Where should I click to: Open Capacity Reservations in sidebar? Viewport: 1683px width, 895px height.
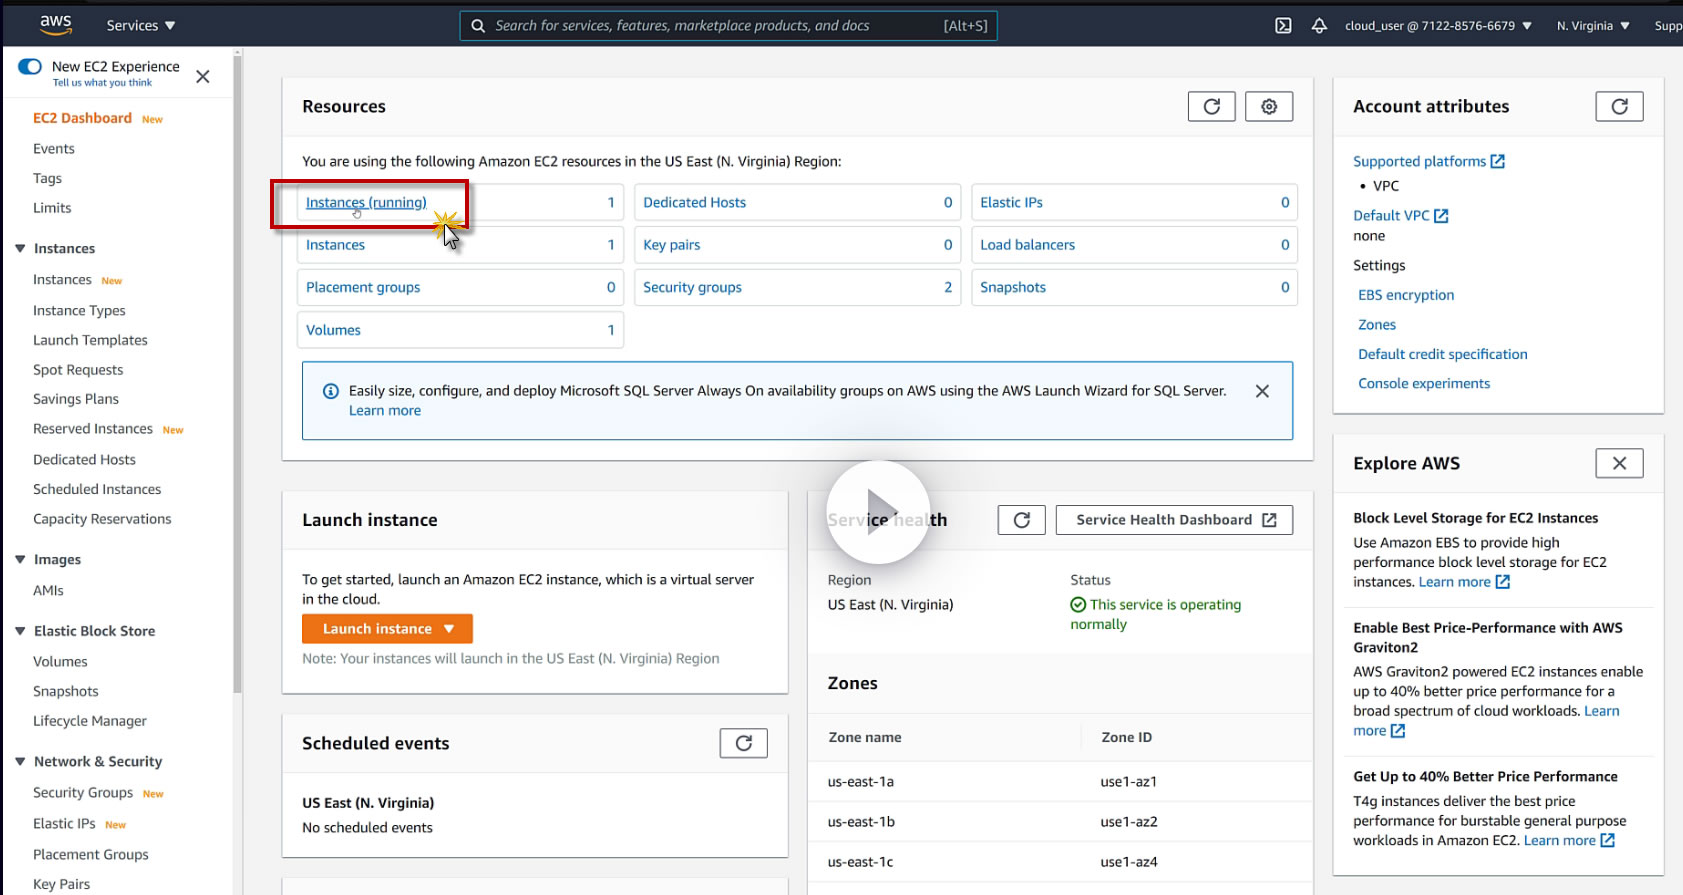[x=102, y=519]
